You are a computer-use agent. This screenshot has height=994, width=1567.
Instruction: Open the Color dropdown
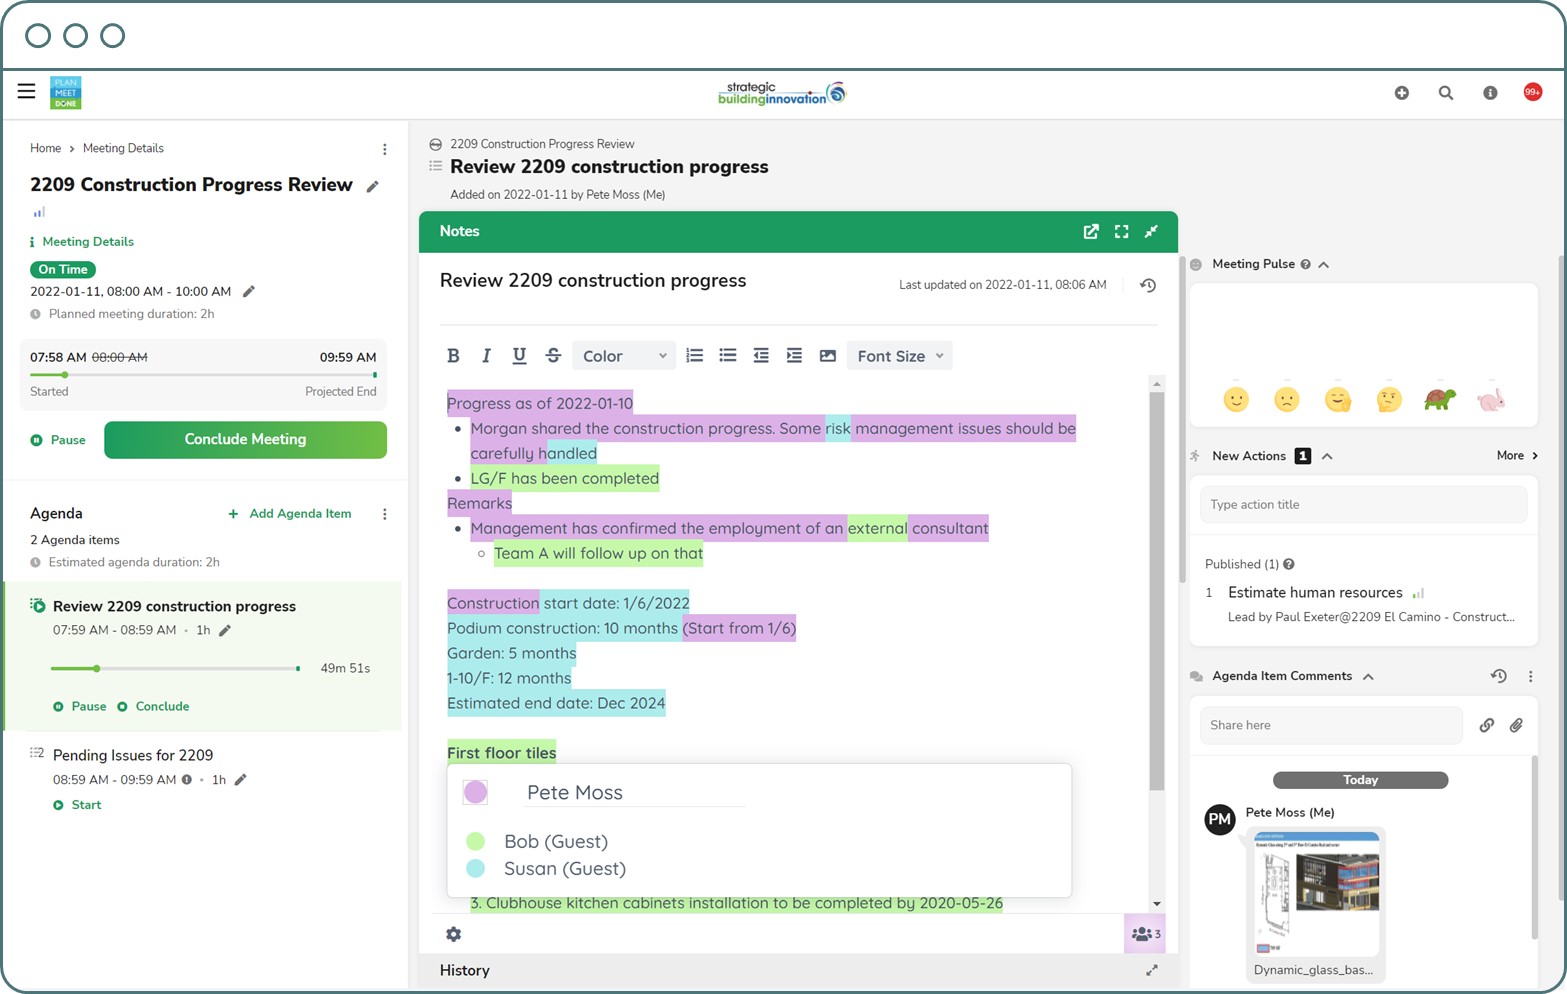(623, 356)
